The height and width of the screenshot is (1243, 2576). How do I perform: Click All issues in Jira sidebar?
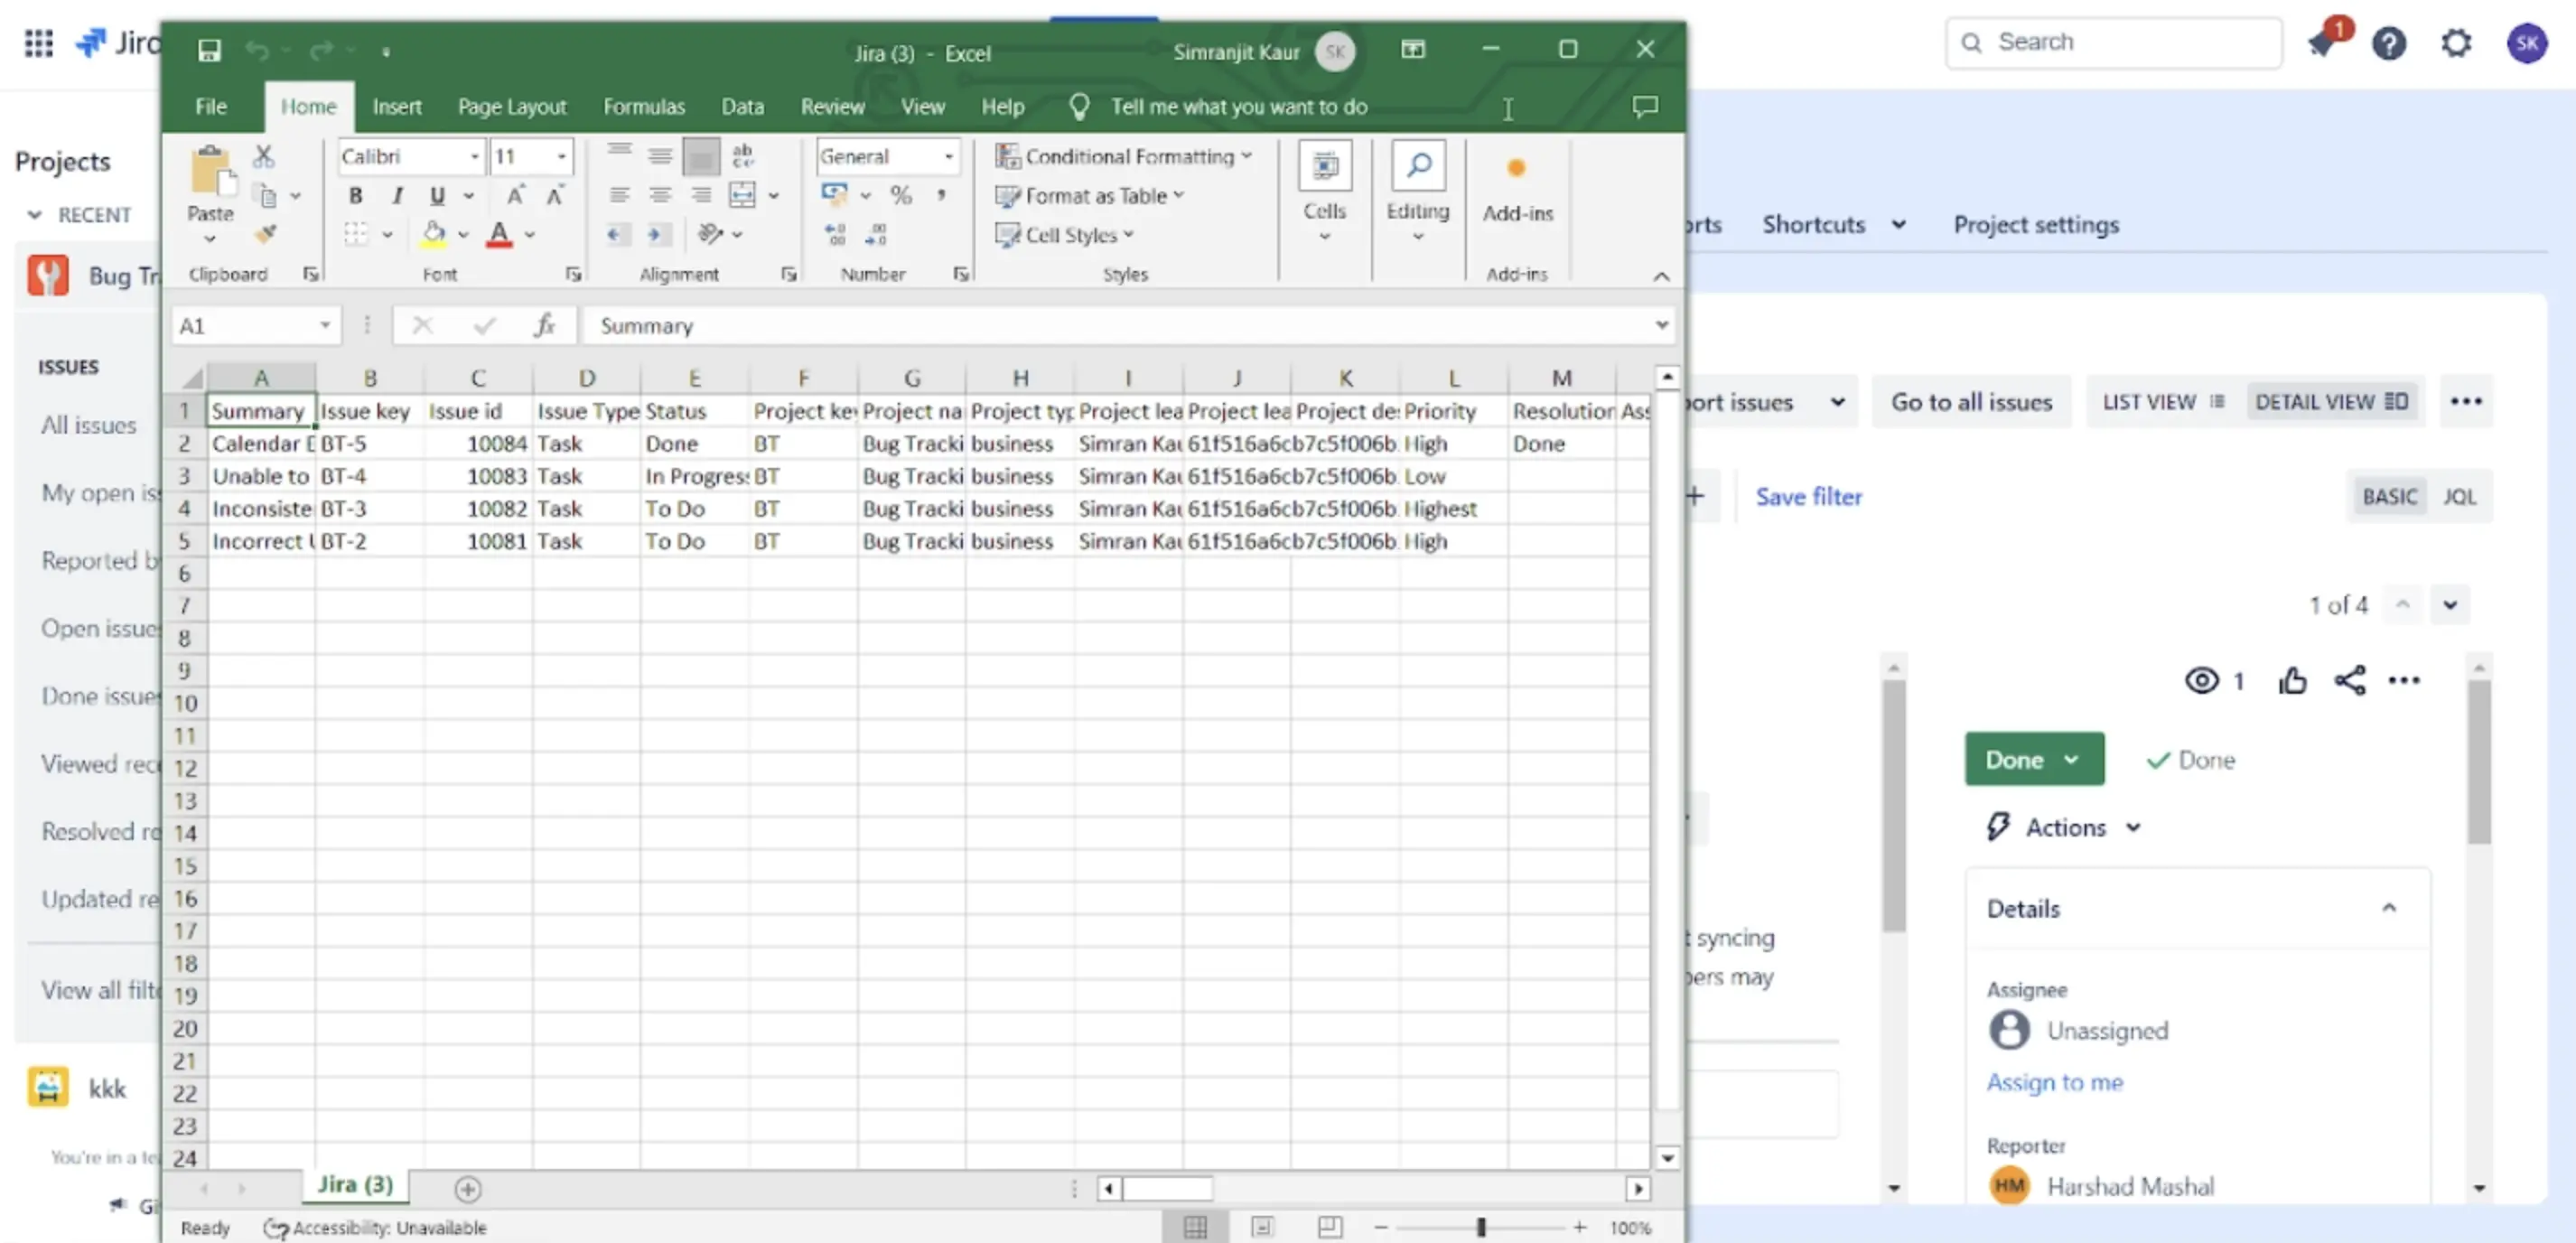click(88, 425)
